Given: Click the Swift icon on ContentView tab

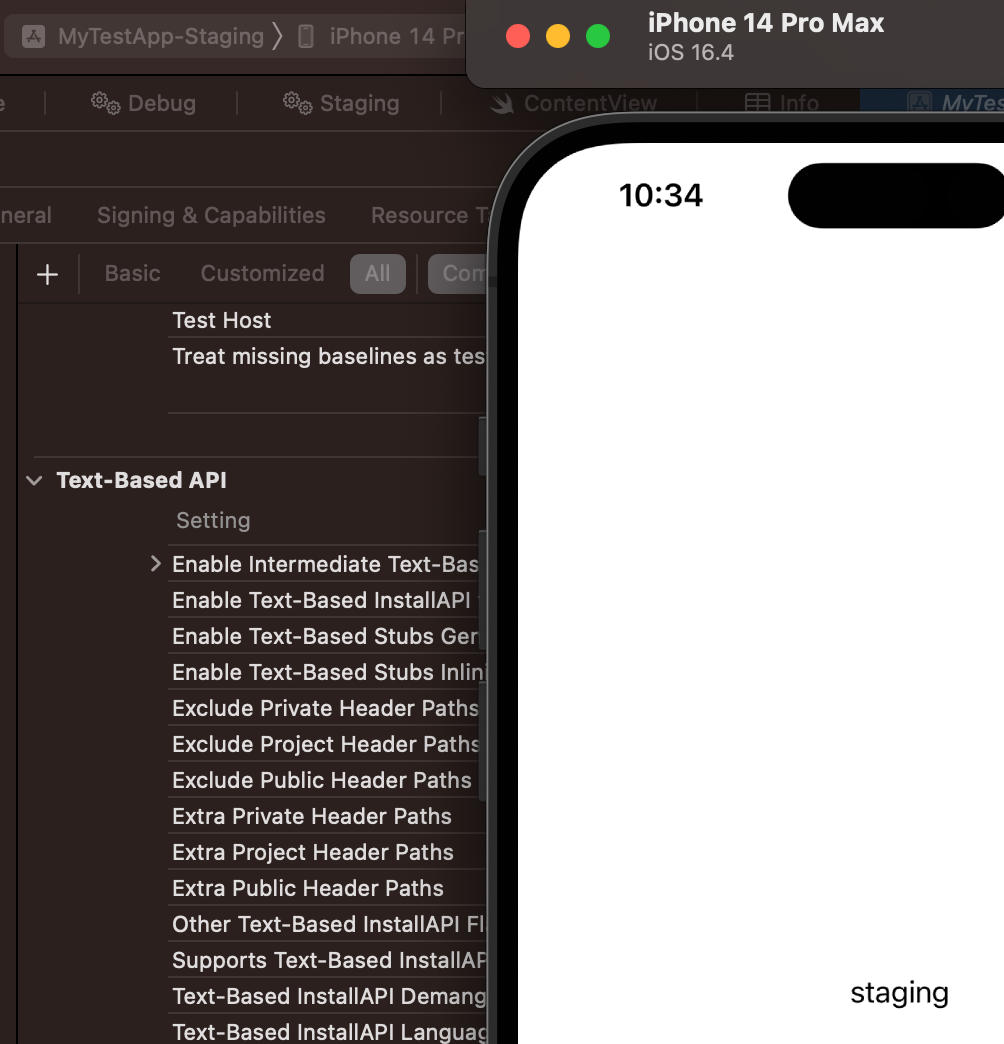Looking at the screenshot, I should coord(501,103).
